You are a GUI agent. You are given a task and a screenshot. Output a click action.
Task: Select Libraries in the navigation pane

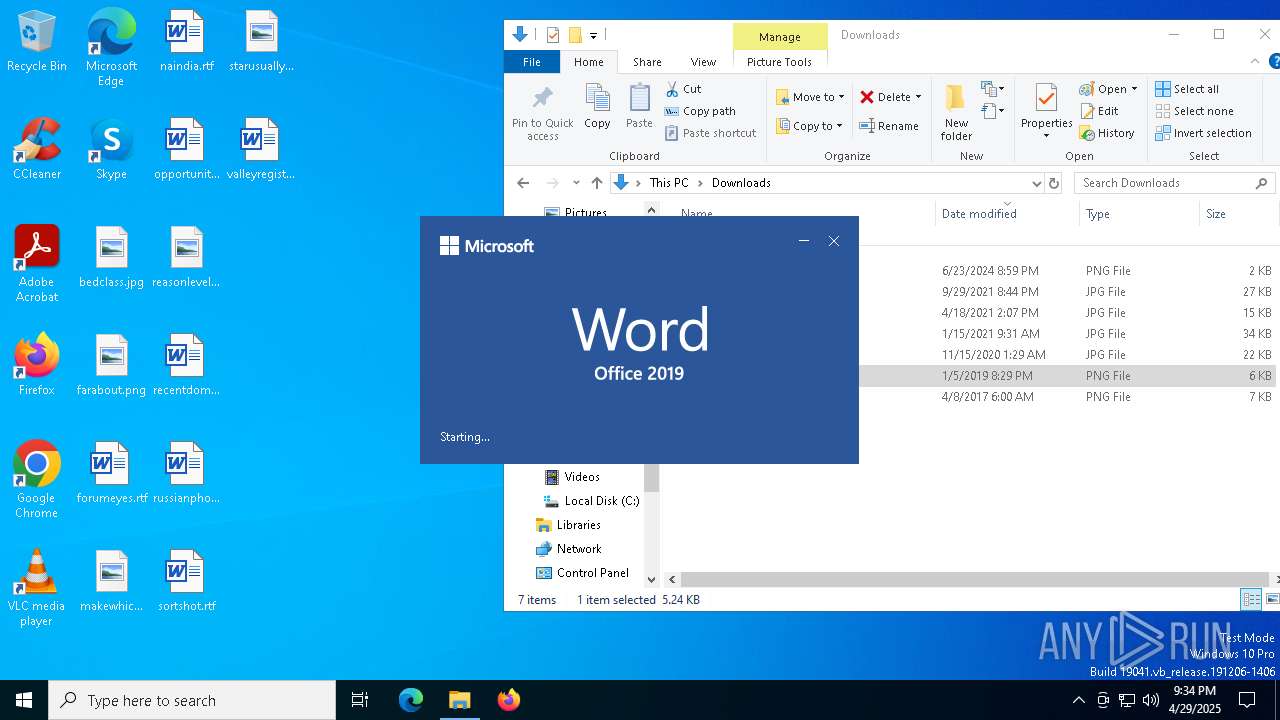[x=568, y=525]
